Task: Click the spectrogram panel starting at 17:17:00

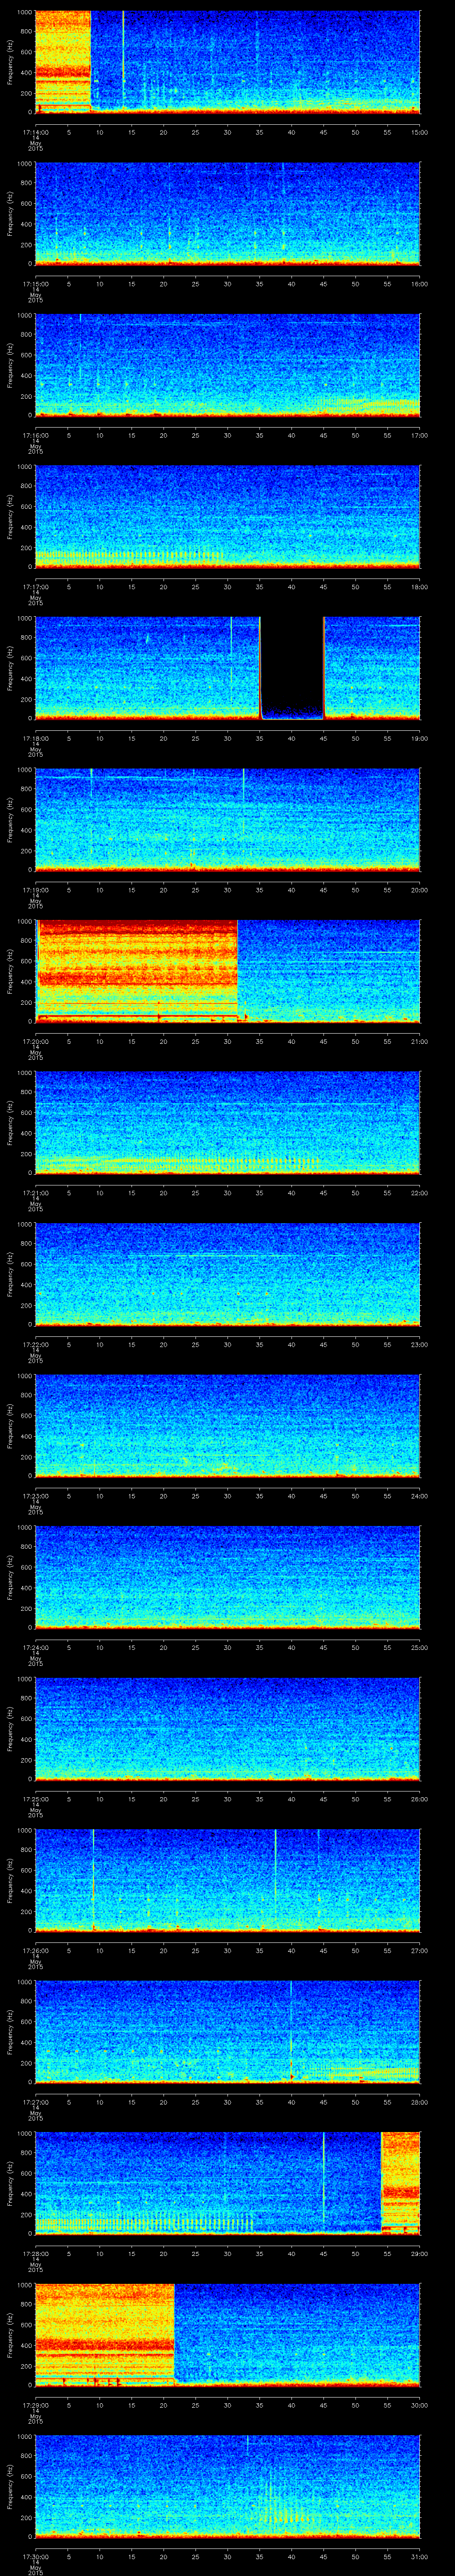Action: 227,517
